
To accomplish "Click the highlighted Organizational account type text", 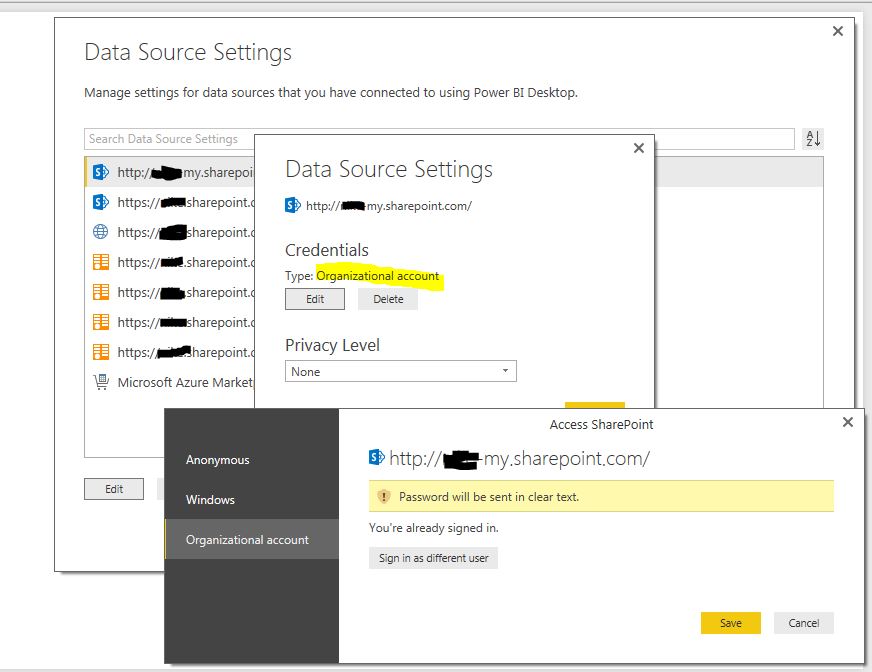I will pyautogui.click(x=378, y=276).
